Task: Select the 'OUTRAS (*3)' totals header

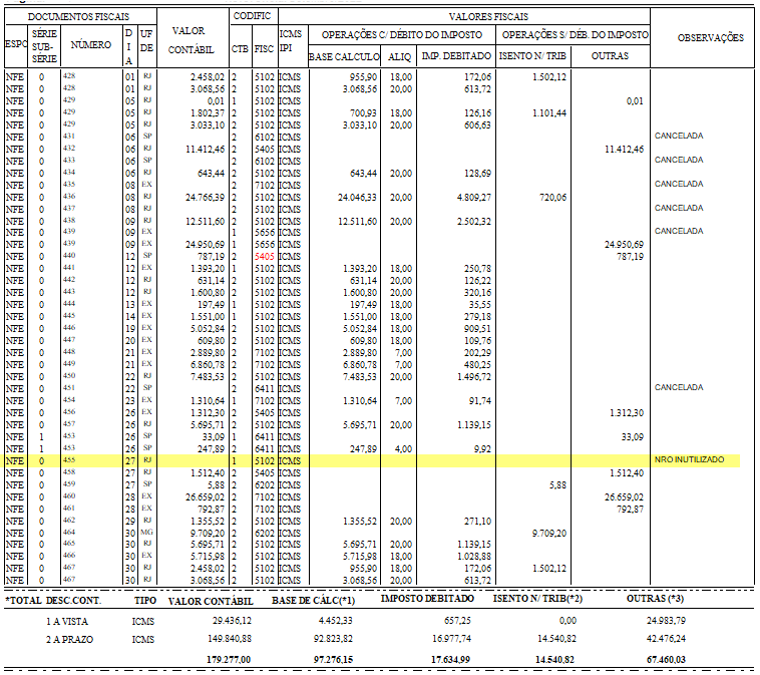Action: (655, 599)
